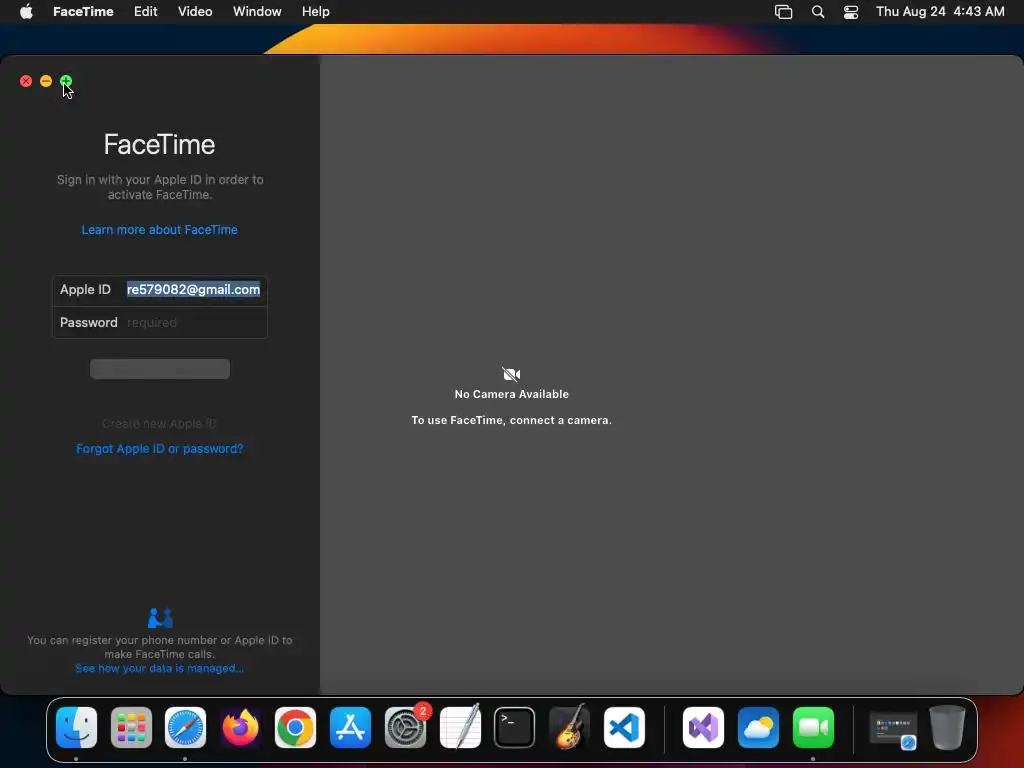Click the FaceTime icon in the Dock

[813, 727]
